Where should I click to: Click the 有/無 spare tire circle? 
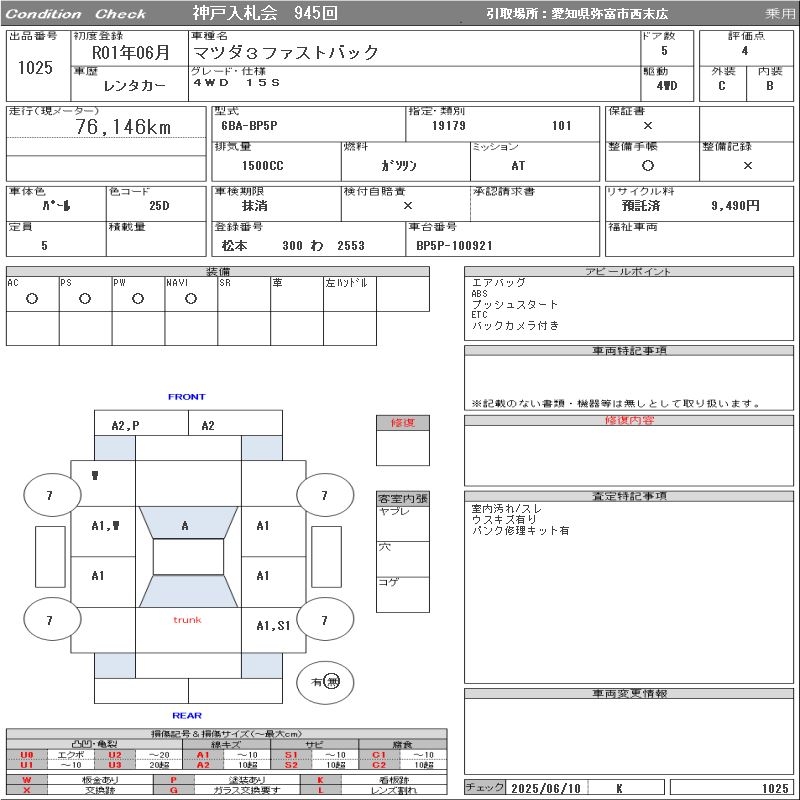point(325,682)
